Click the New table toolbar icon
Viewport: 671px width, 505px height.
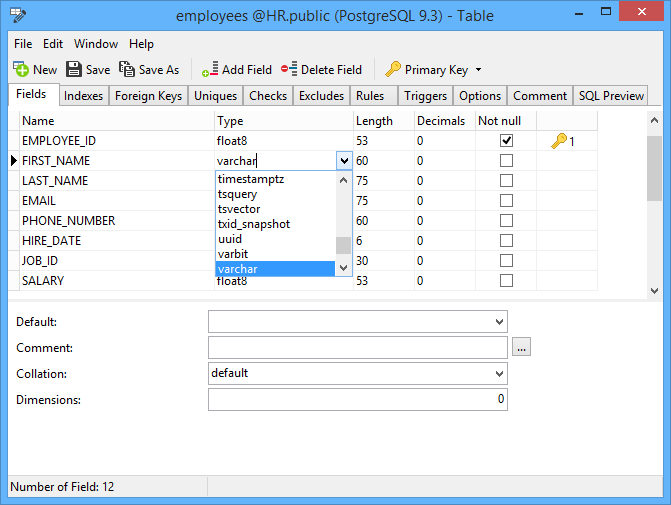(21, 69)
